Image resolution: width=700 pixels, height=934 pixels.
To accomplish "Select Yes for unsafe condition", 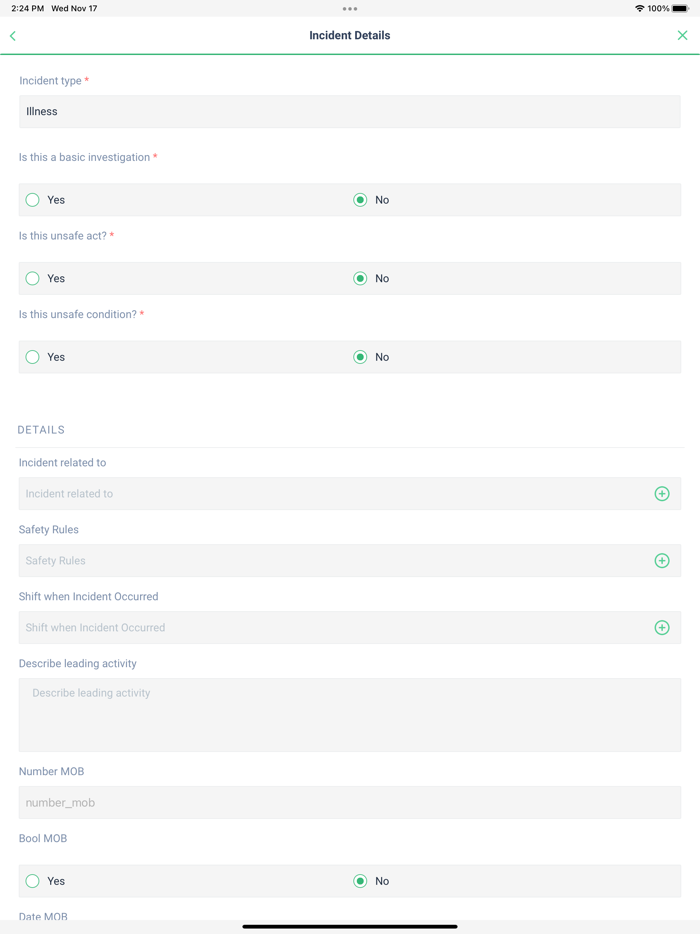I will point(33,357).
